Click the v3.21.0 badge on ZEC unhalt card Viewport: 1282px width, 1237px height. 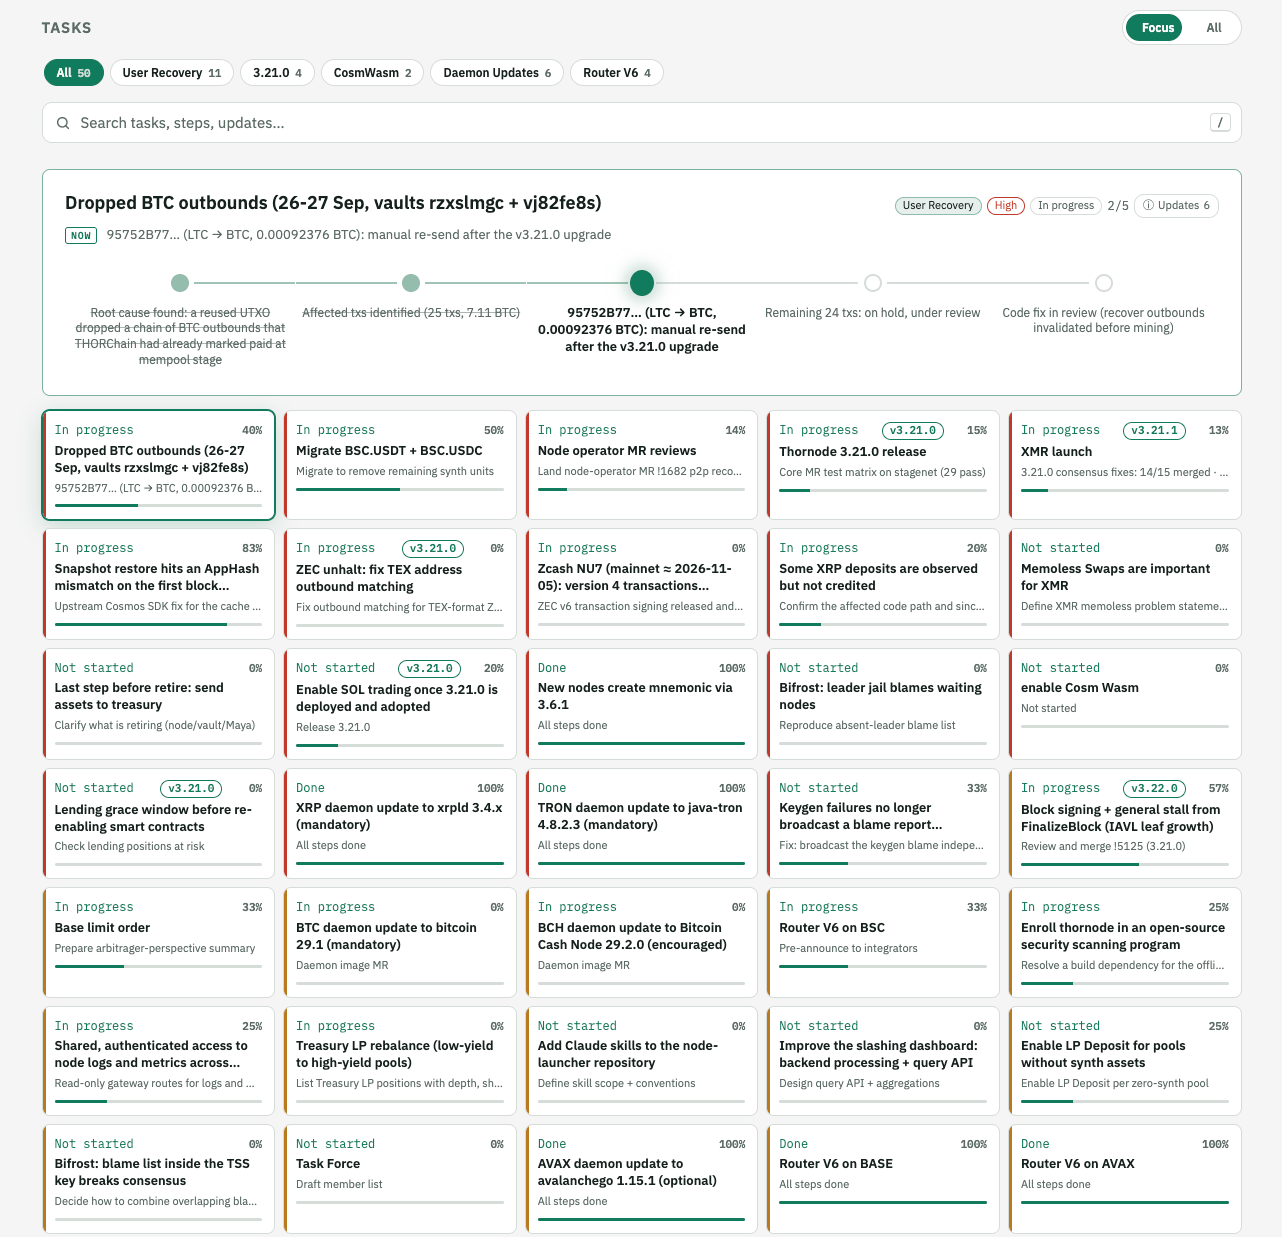(433, 549)
